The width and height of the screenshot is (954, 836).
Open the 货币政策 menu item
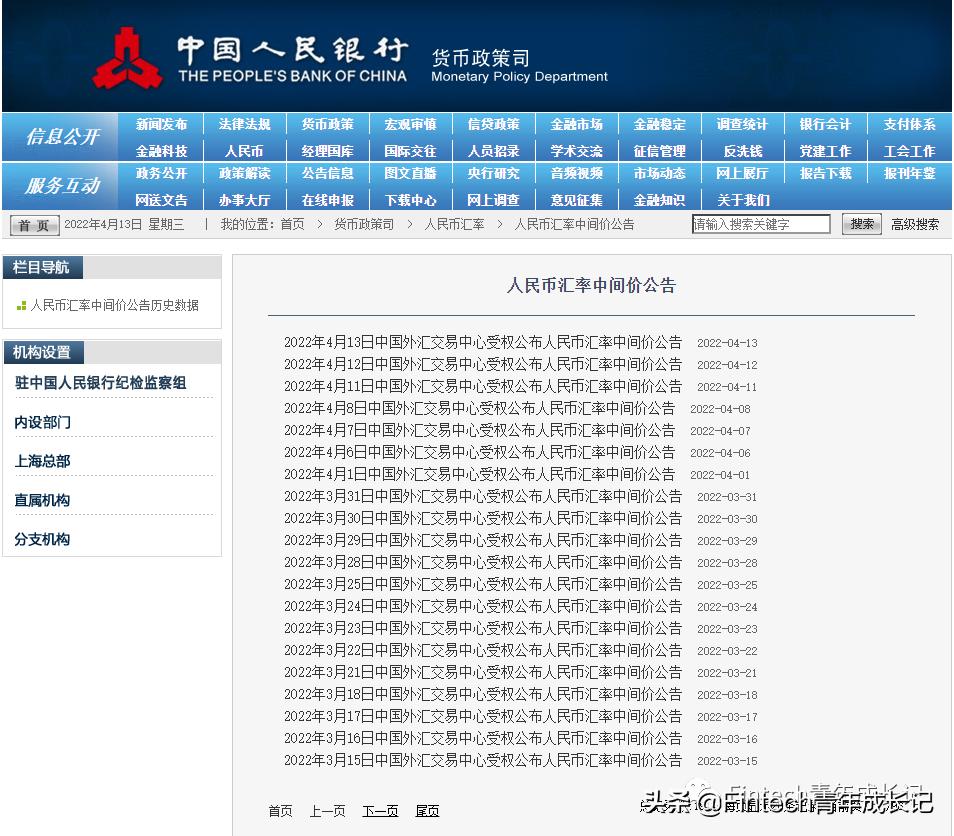pos(327,124)
